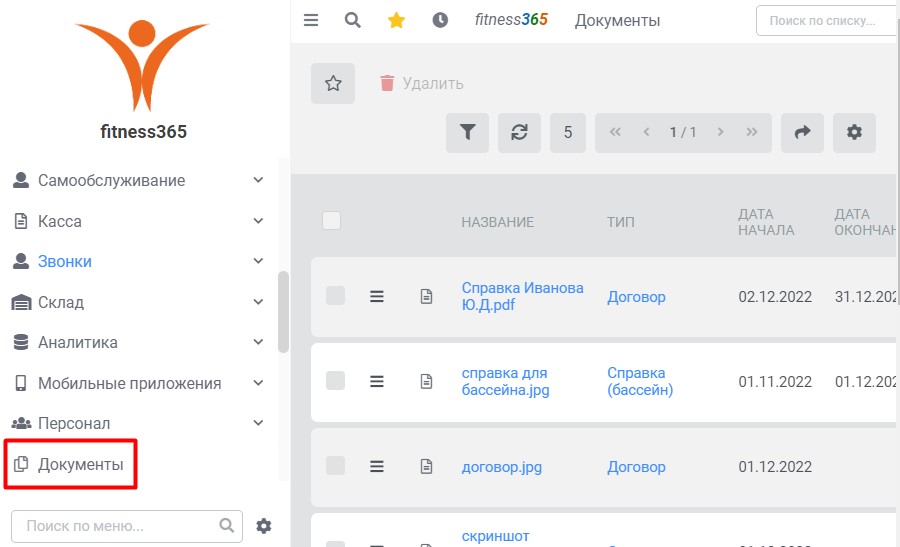Open Мобильные приложения in sidebar
Viewport: 900px width, 547px height.
(129, 383)
